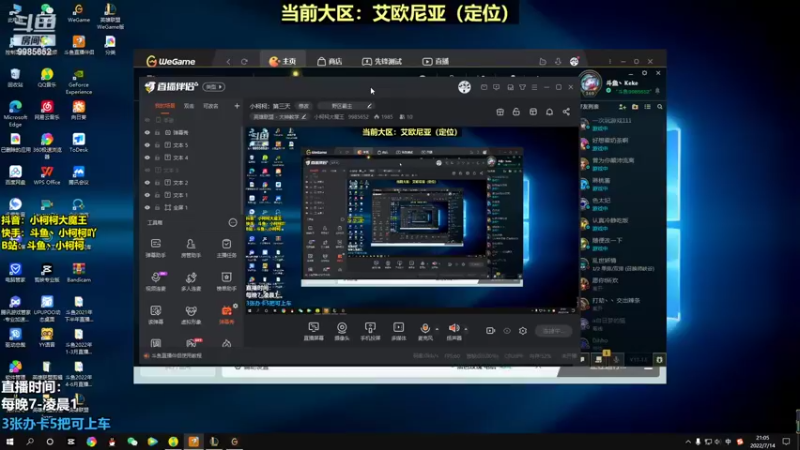Edit 英雄联盟 category selector
The image size is (800, 450).
(x=280, y=117)
